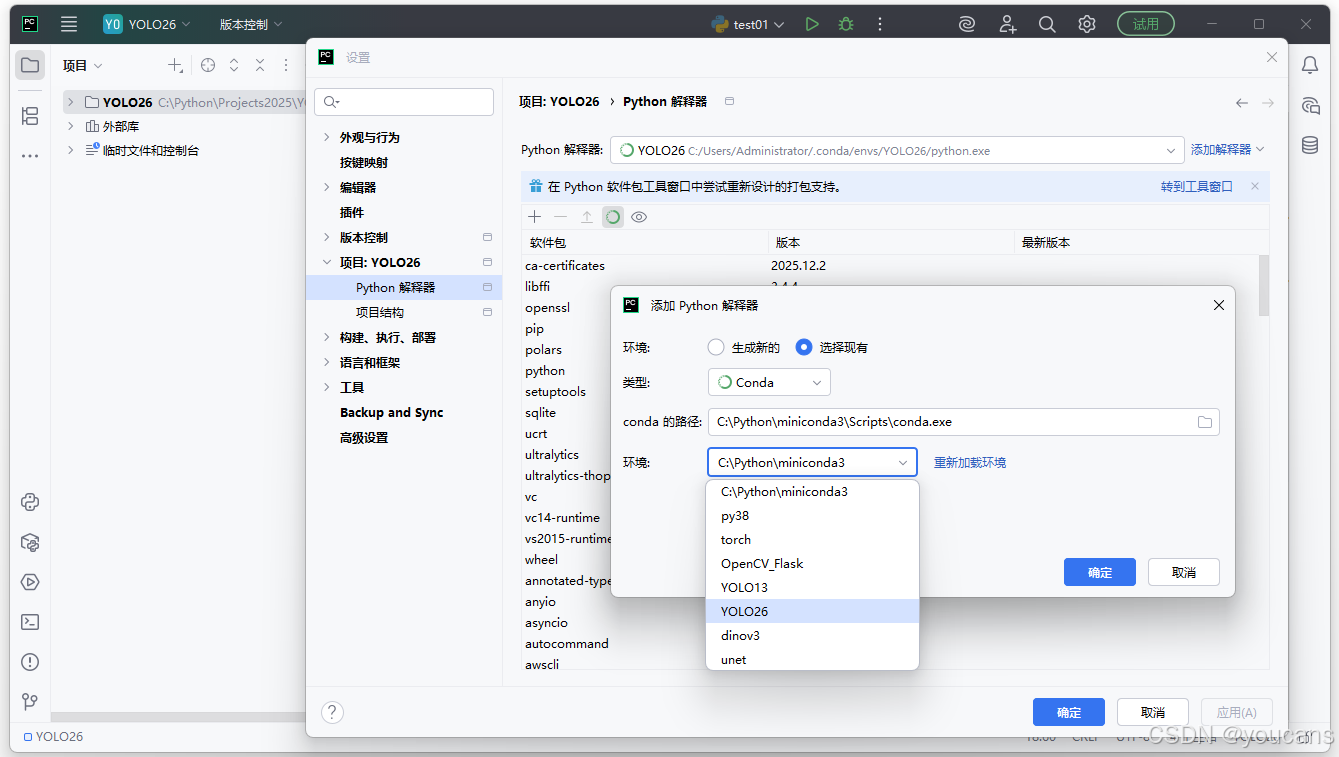
Task: Open the Problems tool window icon
Action: [30, 662]
